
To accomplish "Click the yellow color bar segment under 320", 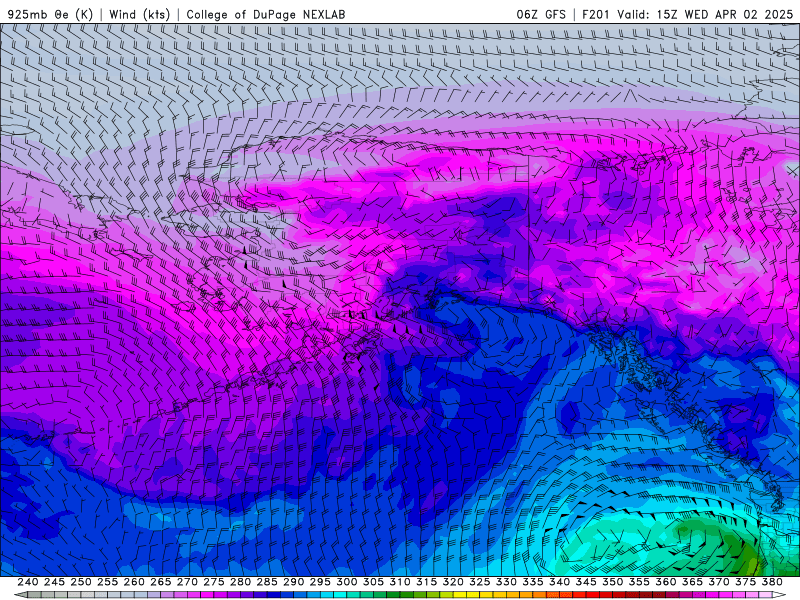I will pyautogui.click(x=460, y=595).
